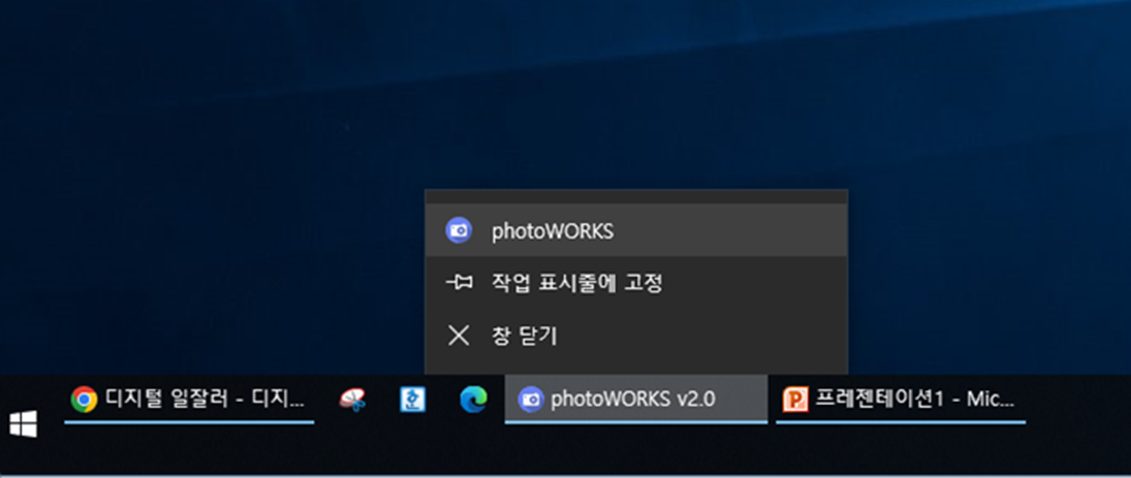Choose 작업 표시줄에 고정 menu entry
The width and height of the screenshot is (1131, 478).
[636, 283]
